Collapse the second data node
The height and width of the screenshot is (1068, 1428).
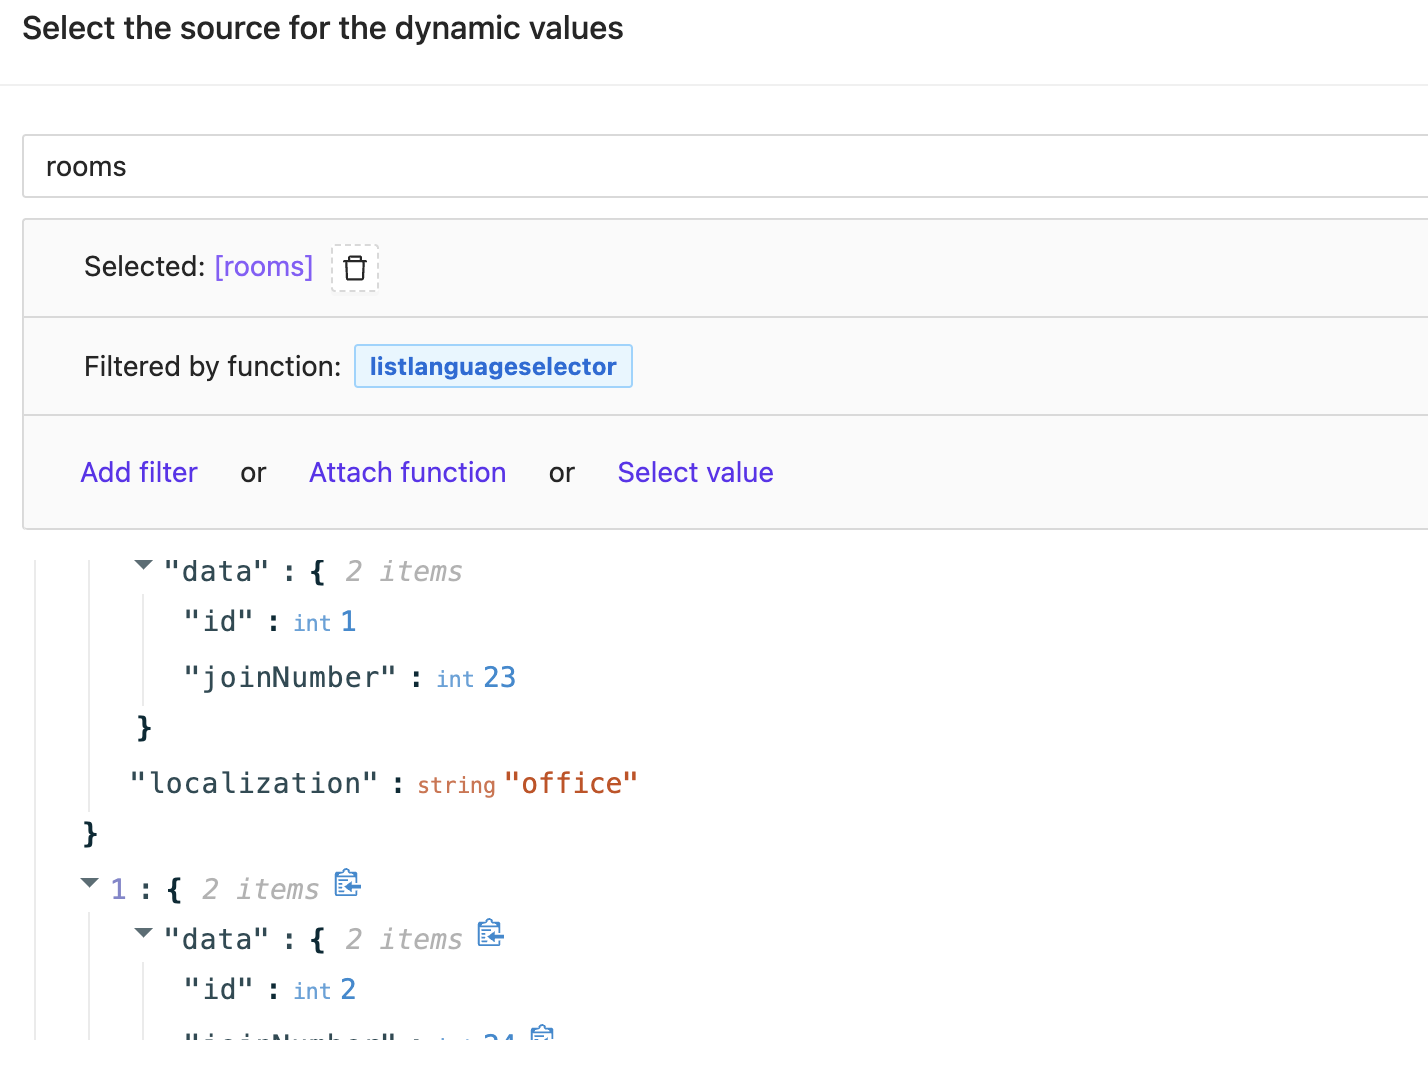(143, 933)
